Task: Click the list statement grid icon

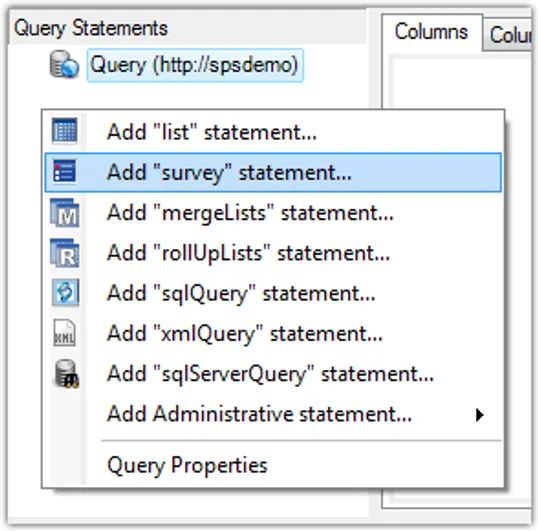Action: [x=65, y=131]
